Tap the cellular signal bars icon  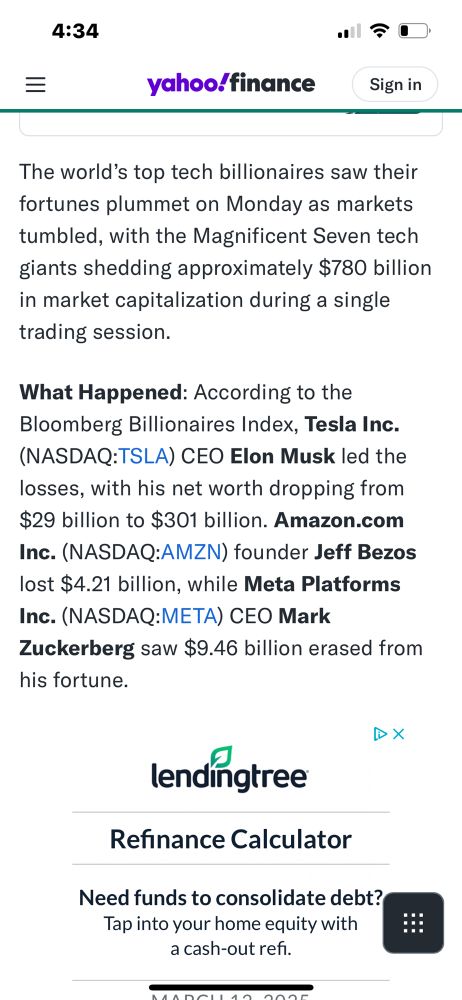[349, 31]
